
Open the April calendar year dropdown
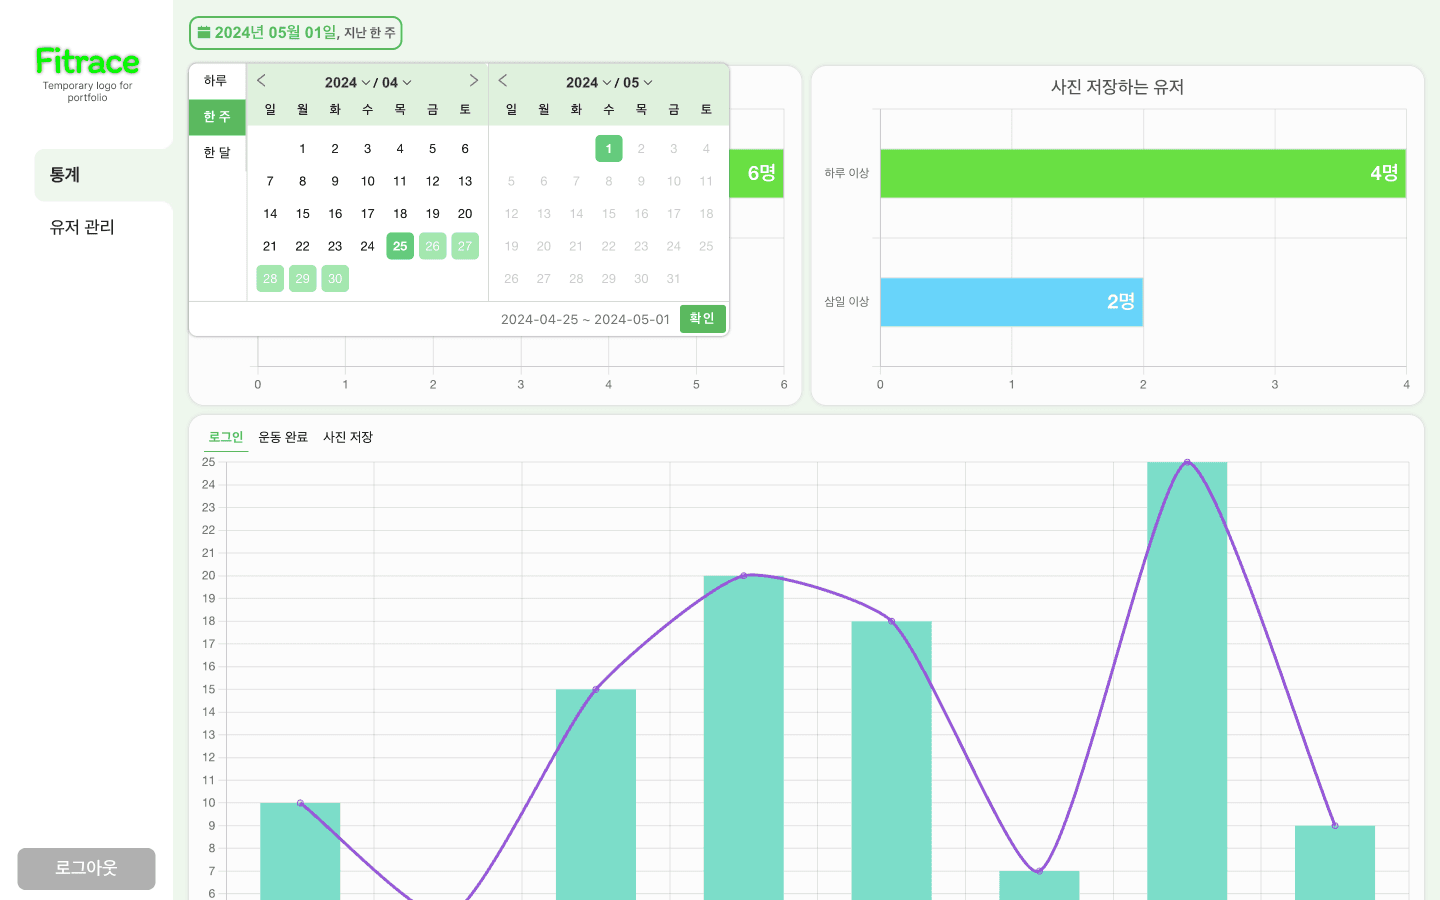(x=347, y=83)
